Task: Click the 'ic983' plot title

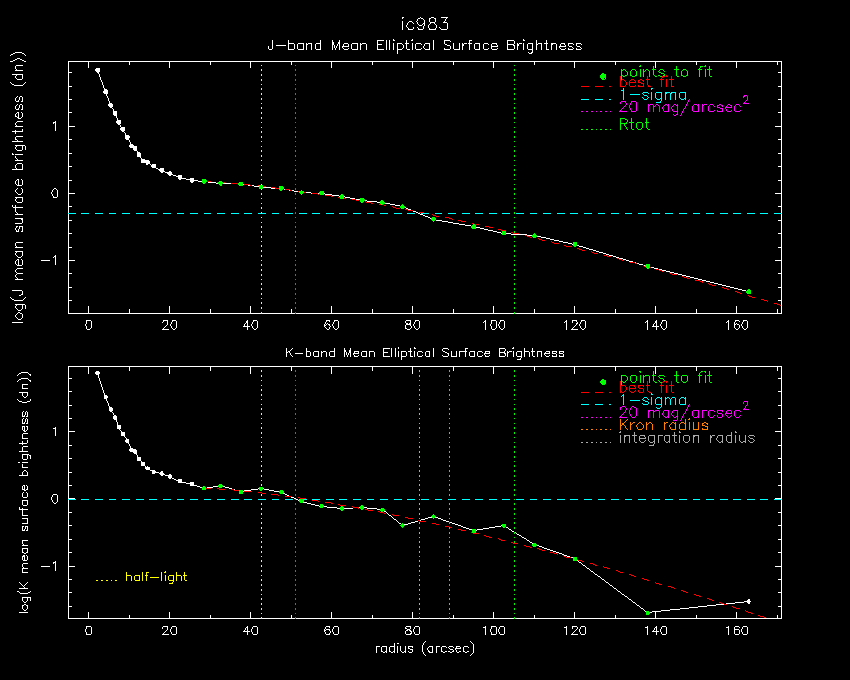Action: (424, 21)
